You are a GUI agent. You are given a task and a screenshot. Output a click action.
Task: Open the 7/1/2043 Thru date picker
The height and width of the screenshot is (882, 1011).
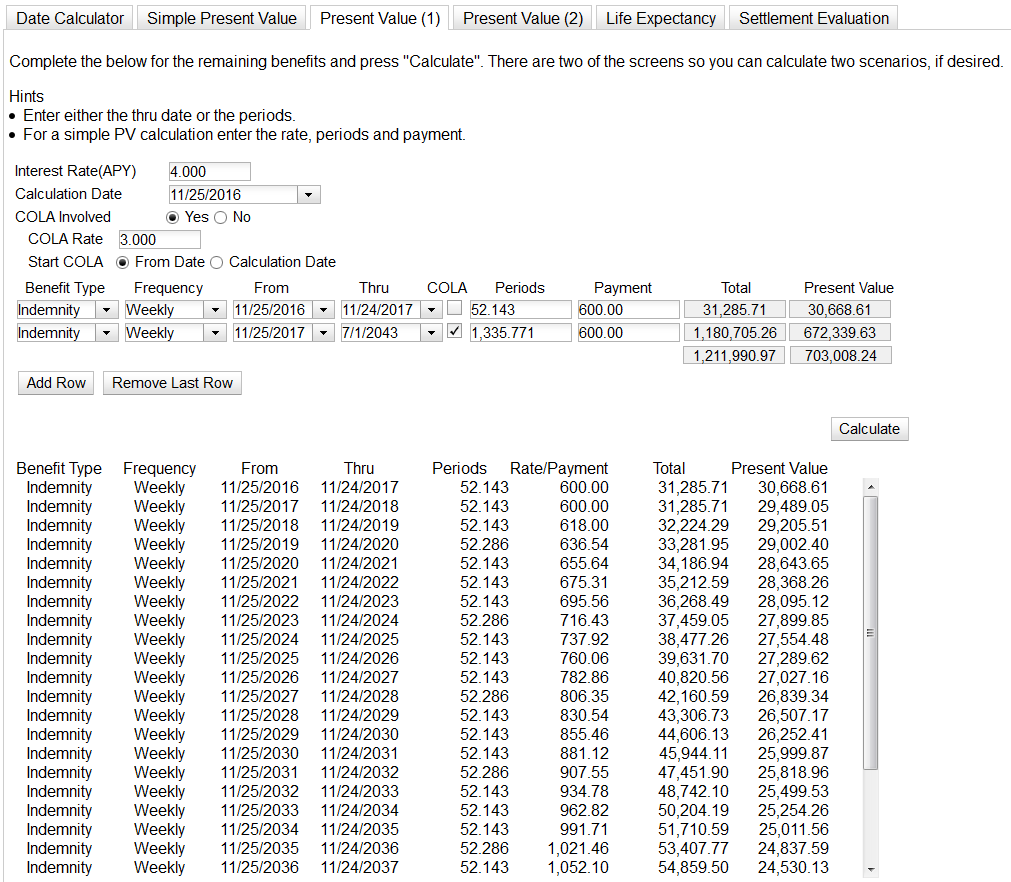431,333
